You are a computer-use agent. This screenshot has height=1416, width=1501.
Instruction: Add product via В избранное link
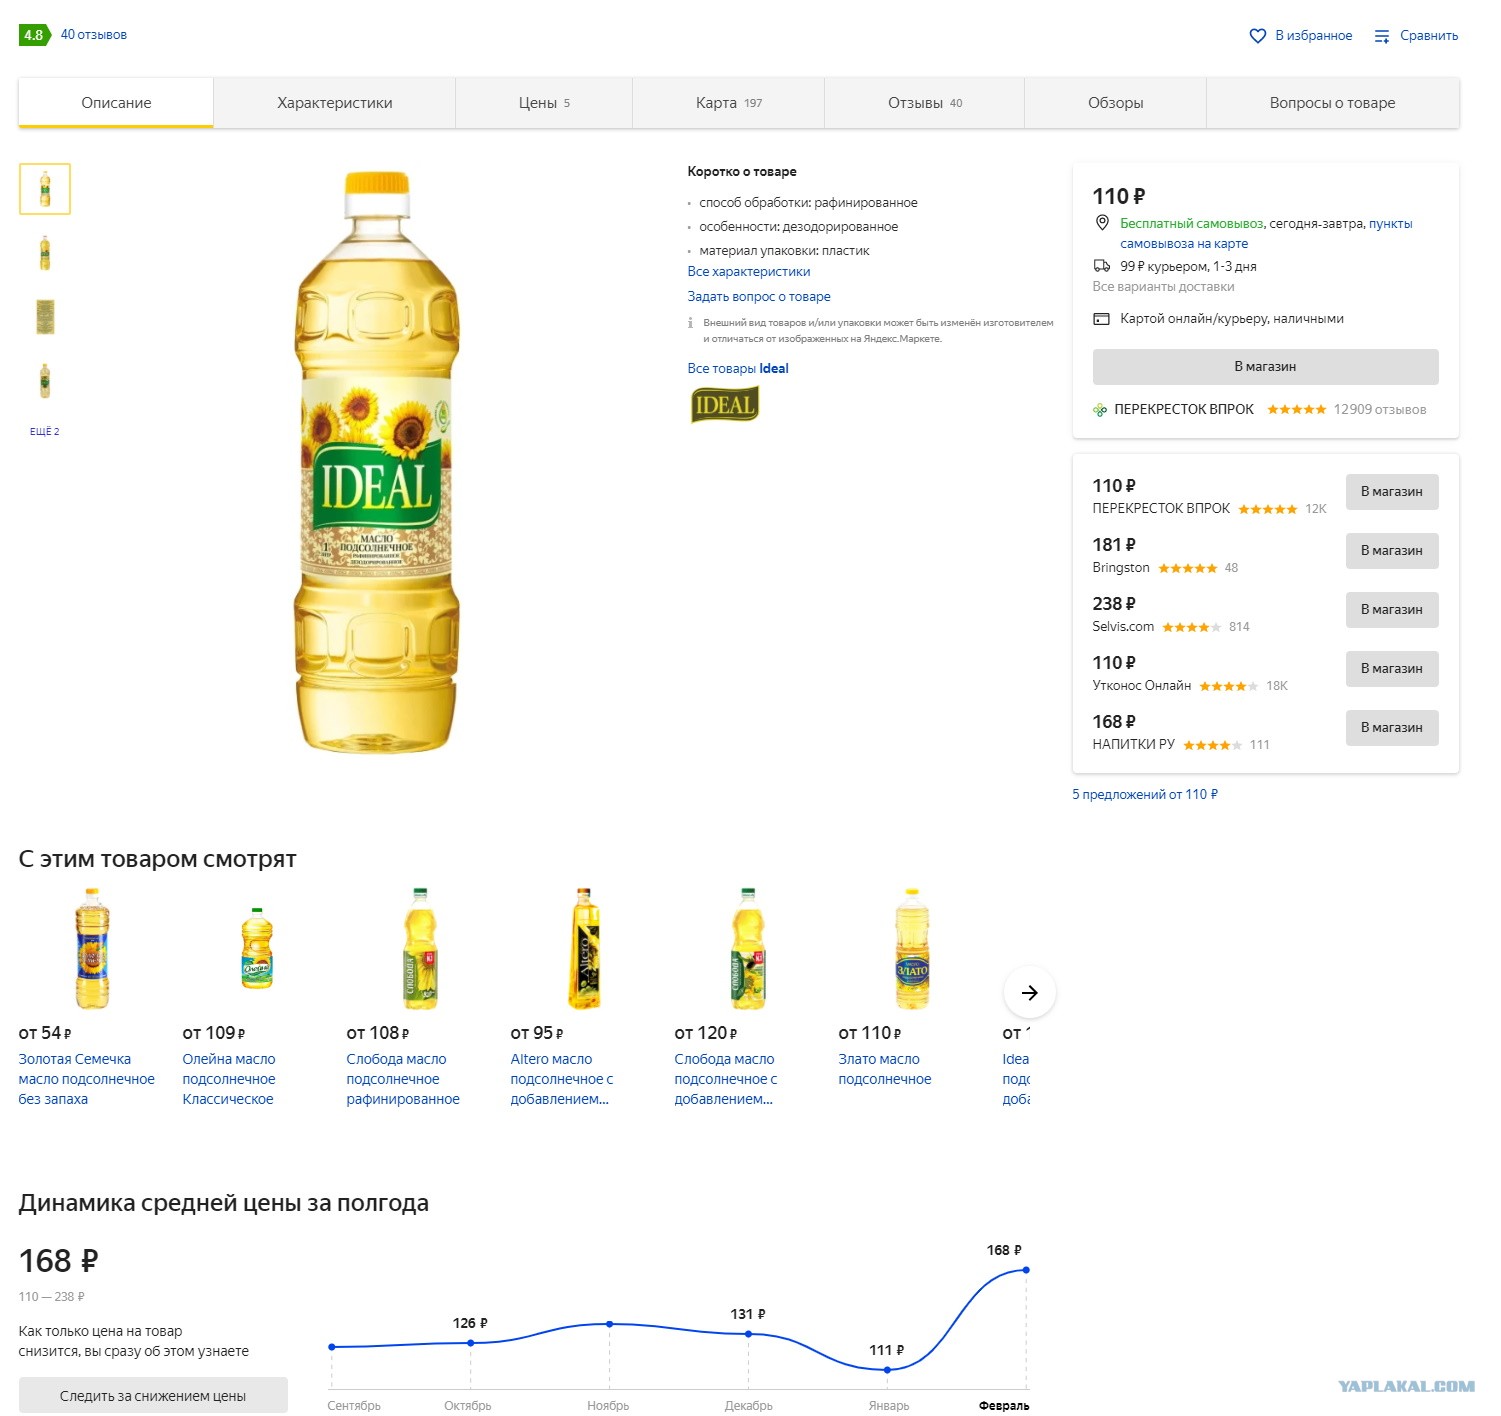pyautogui.click(x=1314, y=36)
